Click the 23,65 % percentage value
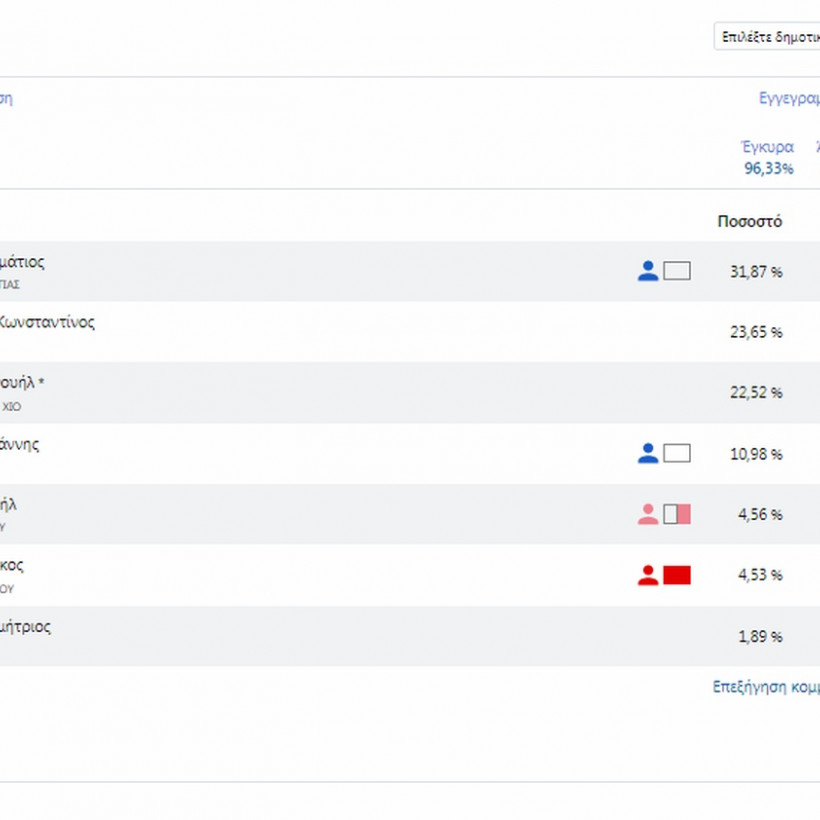820x820 pixels. (756, 332)
